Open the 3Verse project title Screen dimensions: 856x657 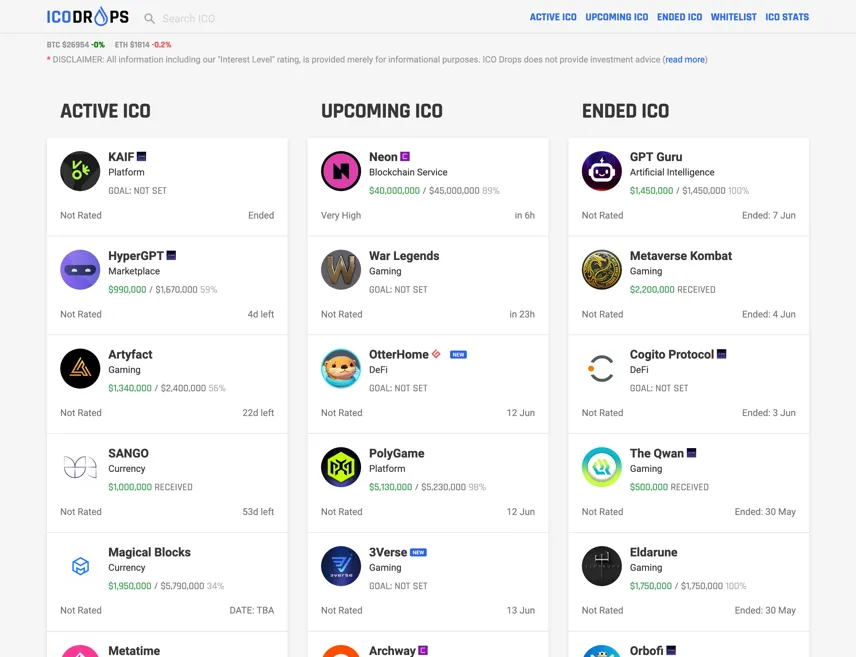click(x=388, y=552)
